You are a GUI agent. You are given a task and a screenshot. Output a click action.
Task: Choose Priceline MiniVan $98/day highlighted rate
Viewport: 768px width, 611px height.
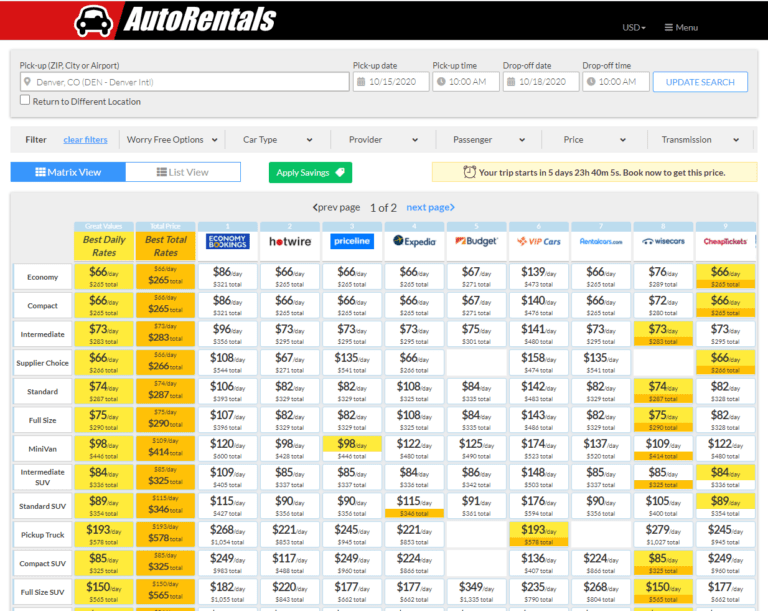[x=352, y=448]
